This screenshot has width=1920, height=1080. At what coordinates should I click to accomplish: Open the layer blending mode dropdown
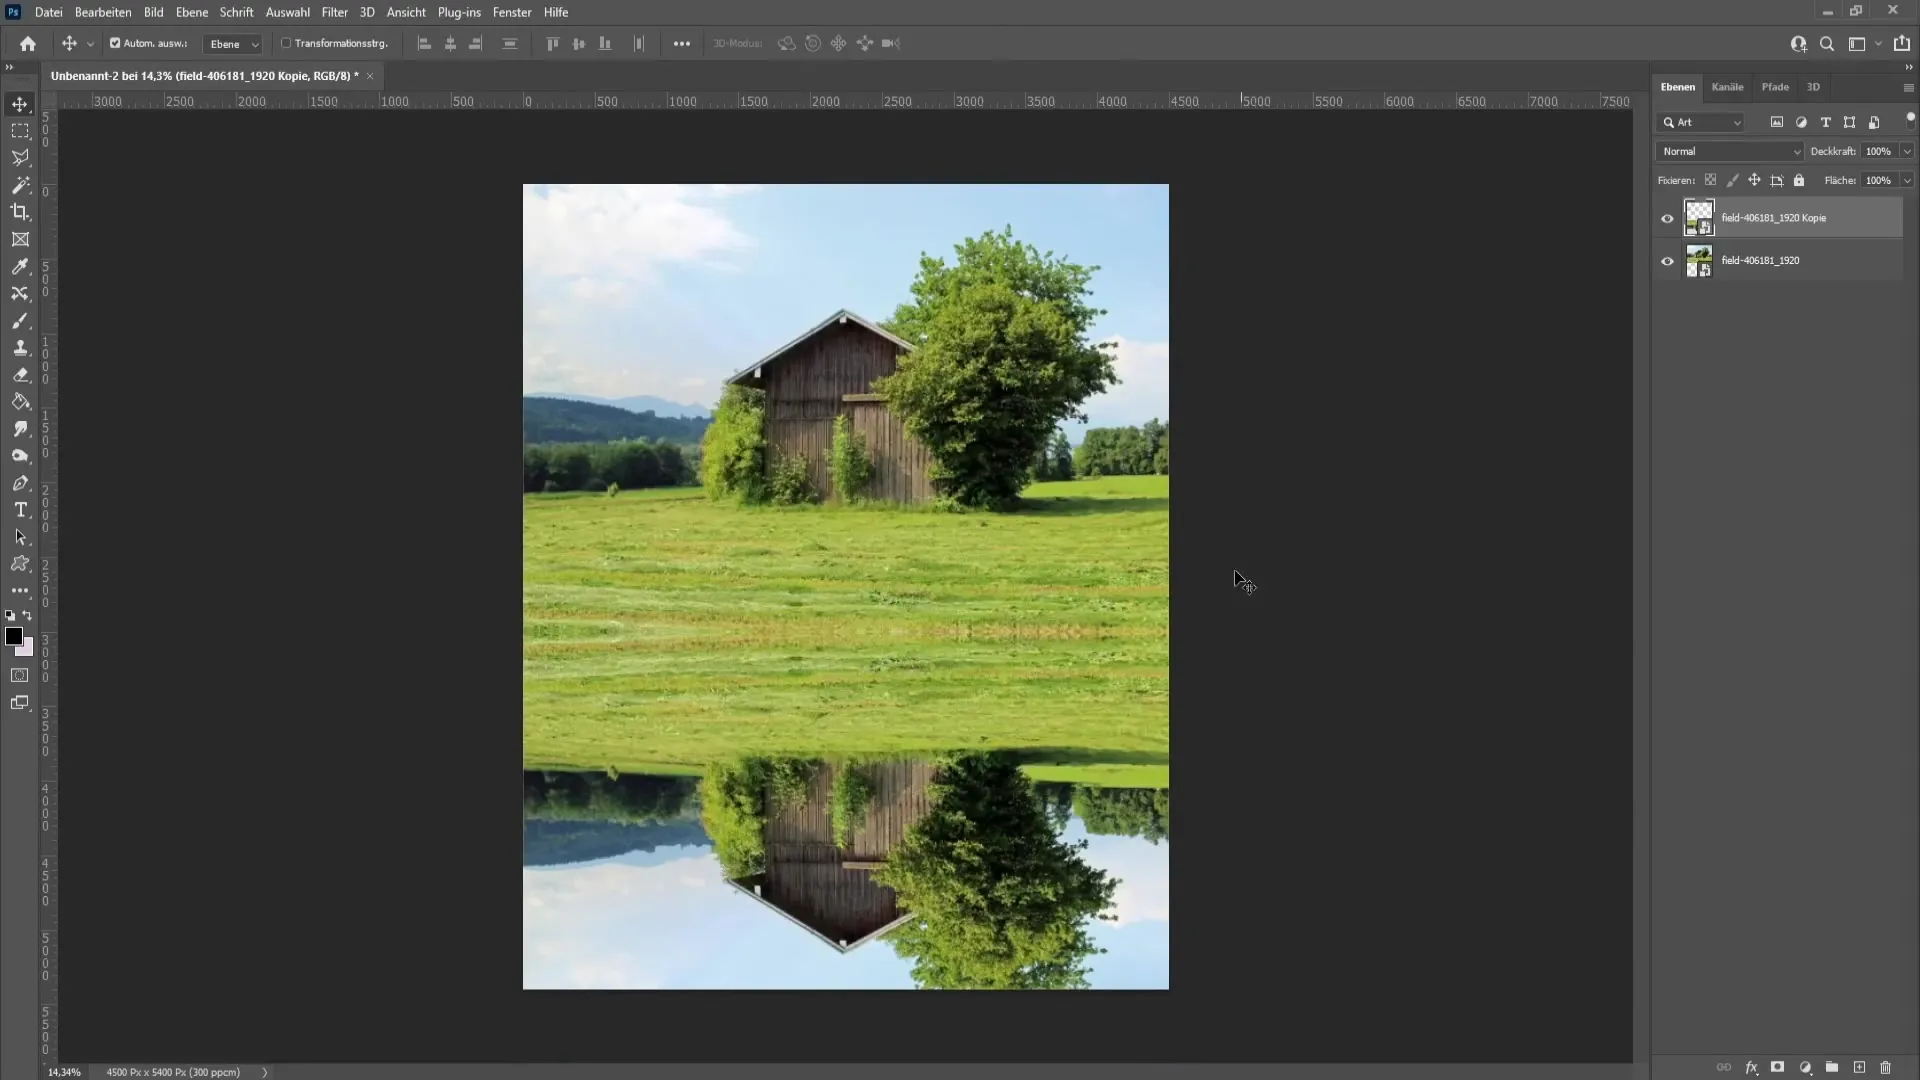click(x=1730, y=150)
